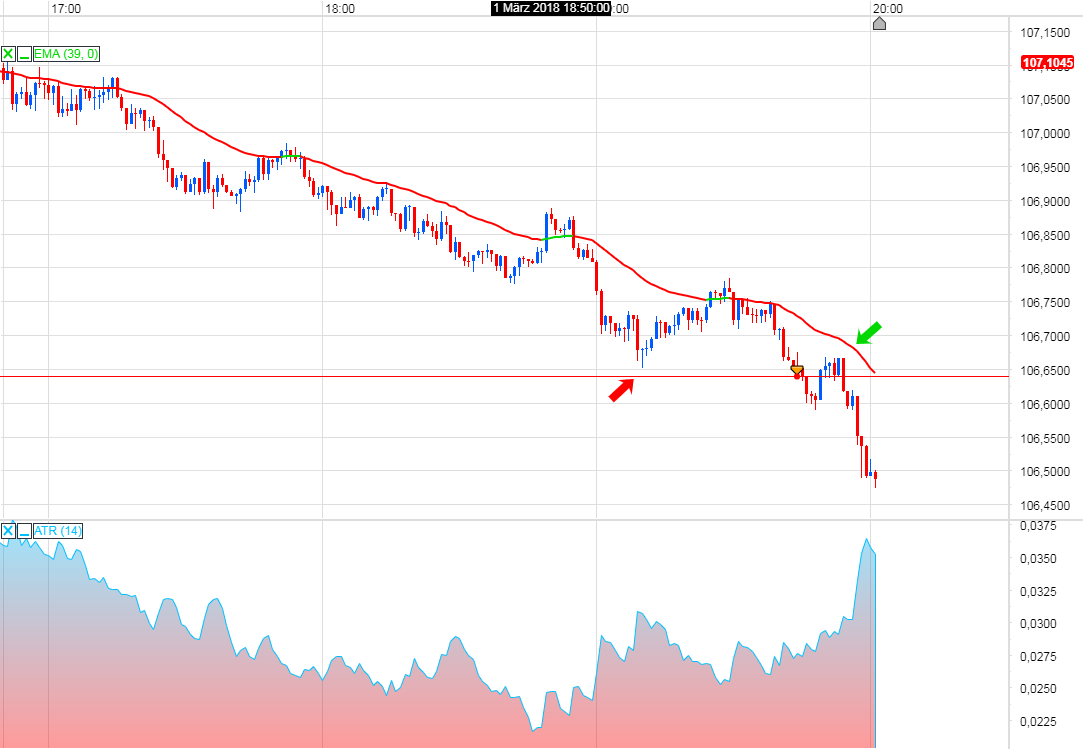The image size is (1083, 753).
Task: Minimize the EMA indicator with its underscore toggle
Action: tap(24, 53)
